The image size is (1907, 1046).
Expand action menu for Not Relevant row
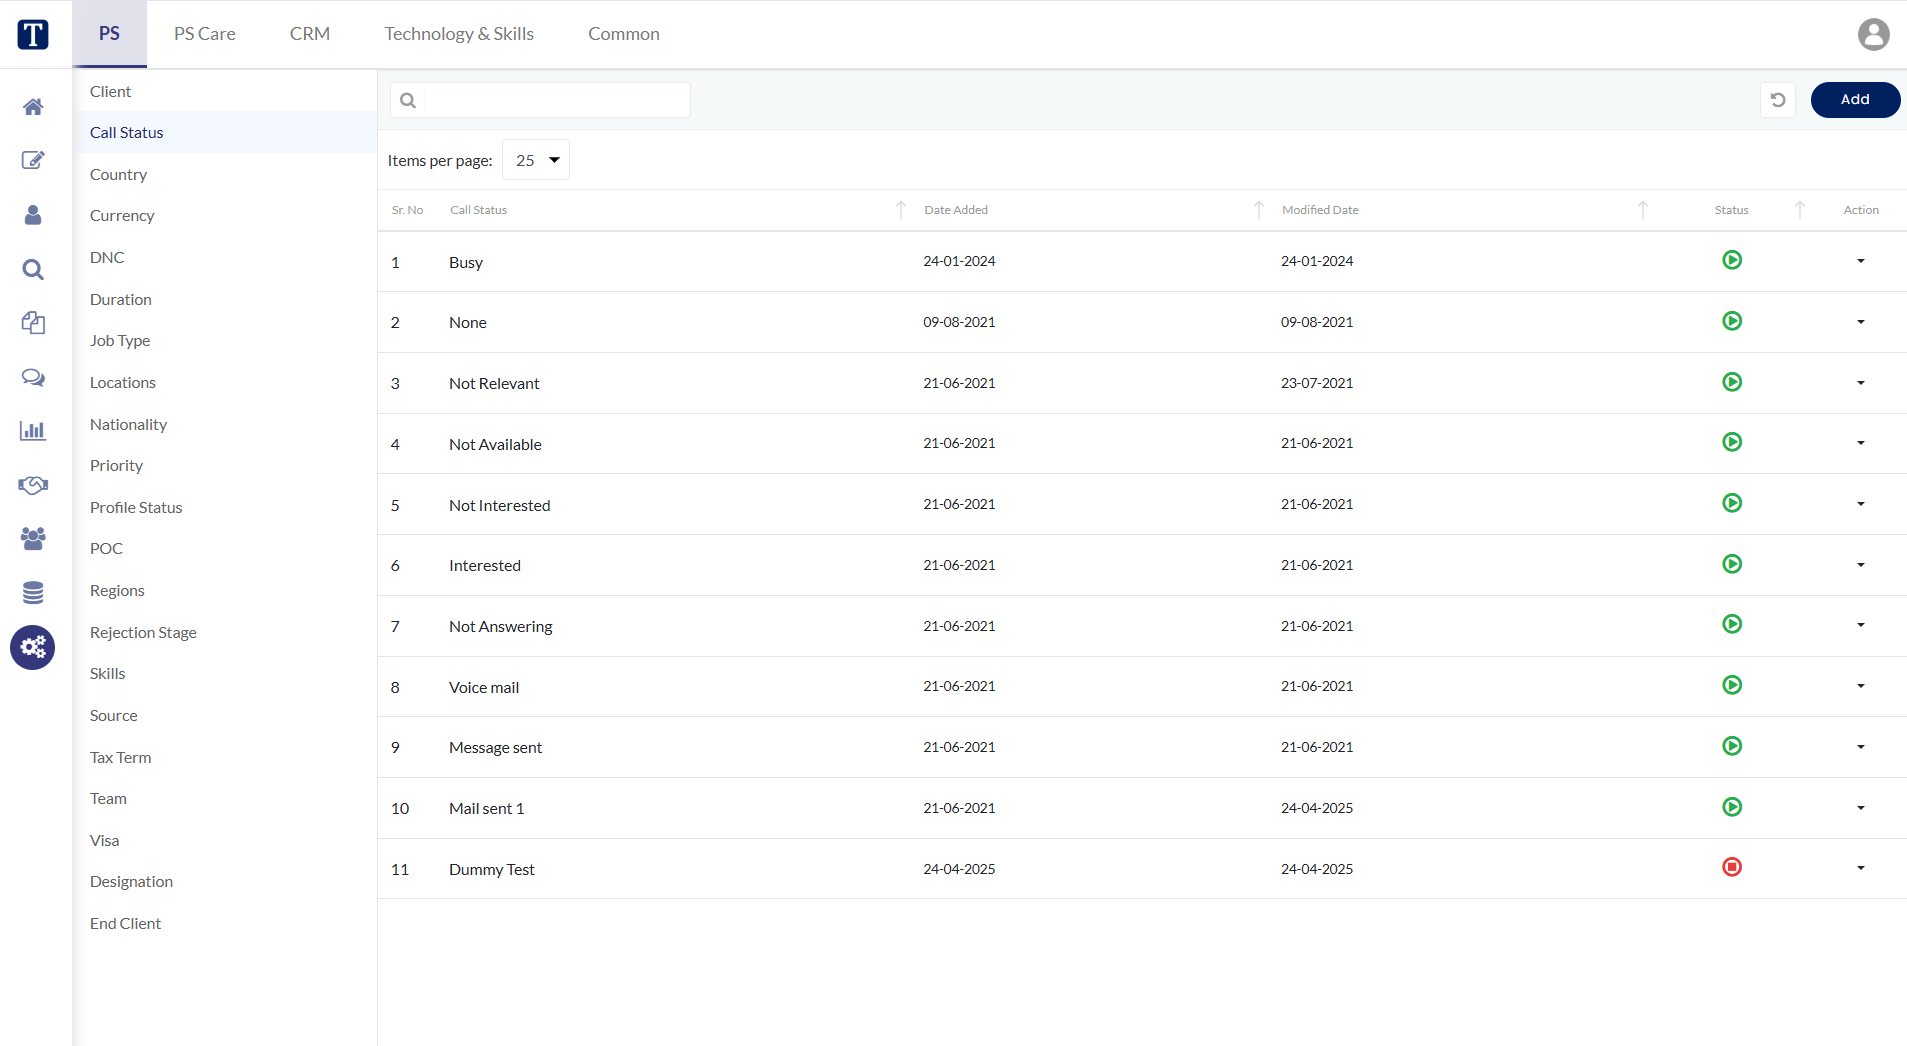click(1861, 383)
